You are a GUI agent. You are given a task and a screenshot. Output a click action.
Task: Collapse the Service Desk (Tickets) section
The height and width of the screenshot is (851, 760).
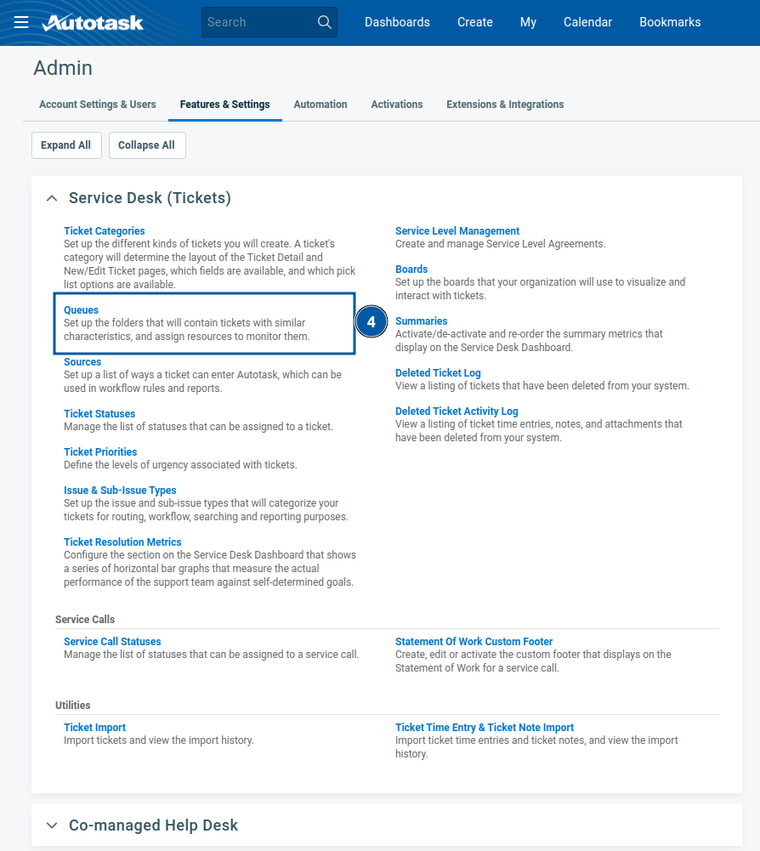tap(52, 199)
